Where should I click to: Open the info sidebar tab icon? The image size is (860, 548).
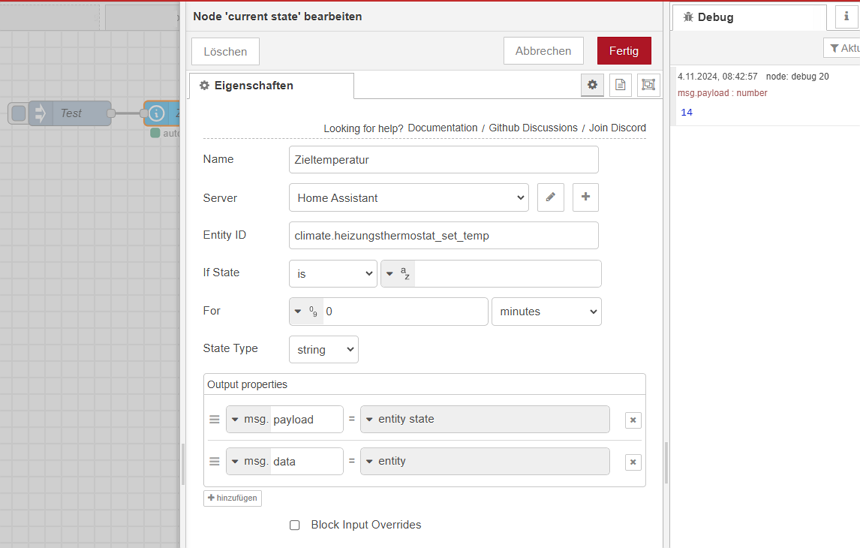pyautogui.click(x=846, y=17)
